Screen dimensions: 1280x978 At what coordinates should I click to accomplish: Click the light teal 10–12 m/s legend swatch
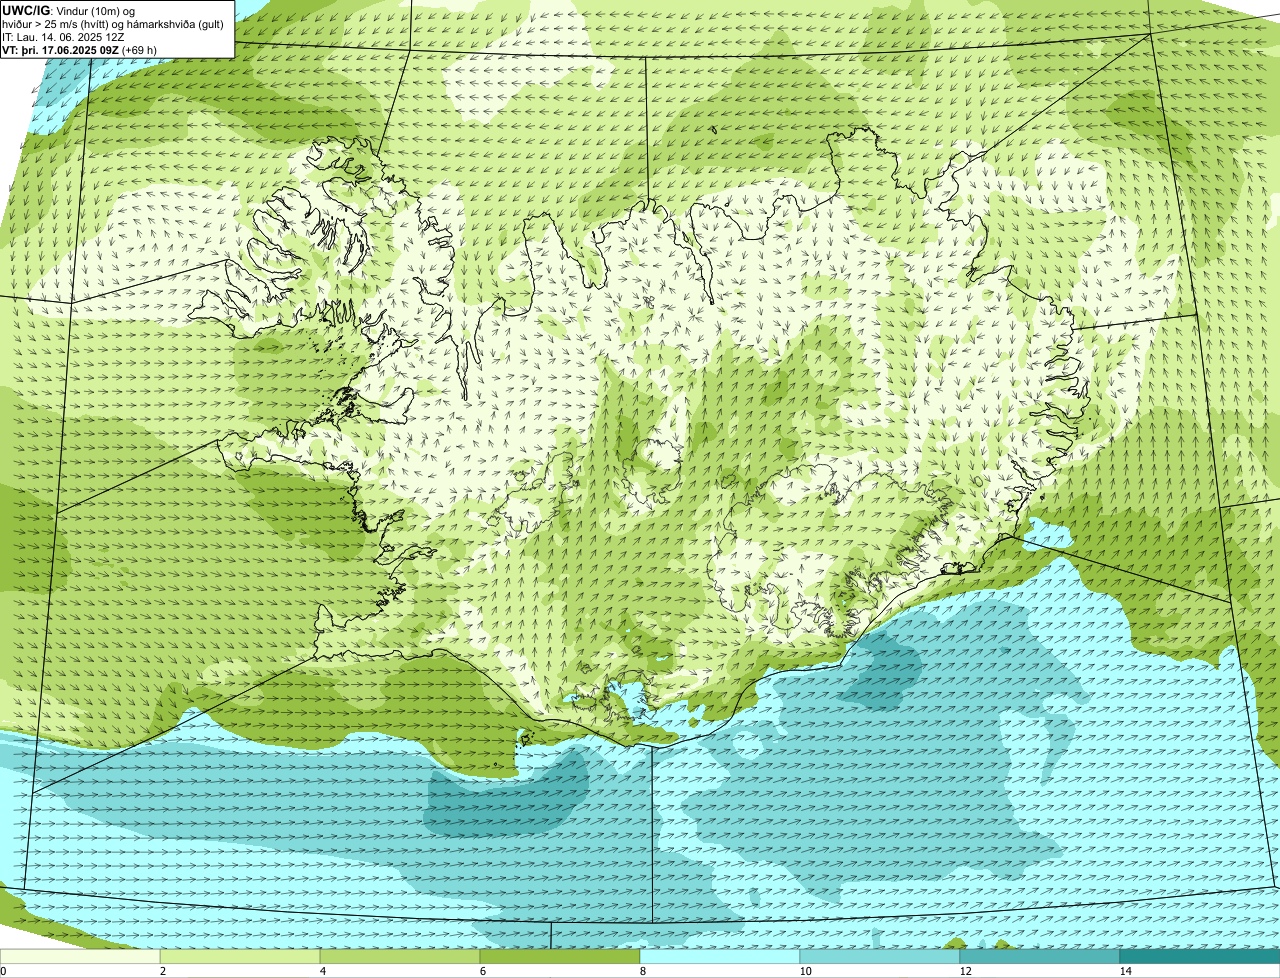[x=880, y=957]
